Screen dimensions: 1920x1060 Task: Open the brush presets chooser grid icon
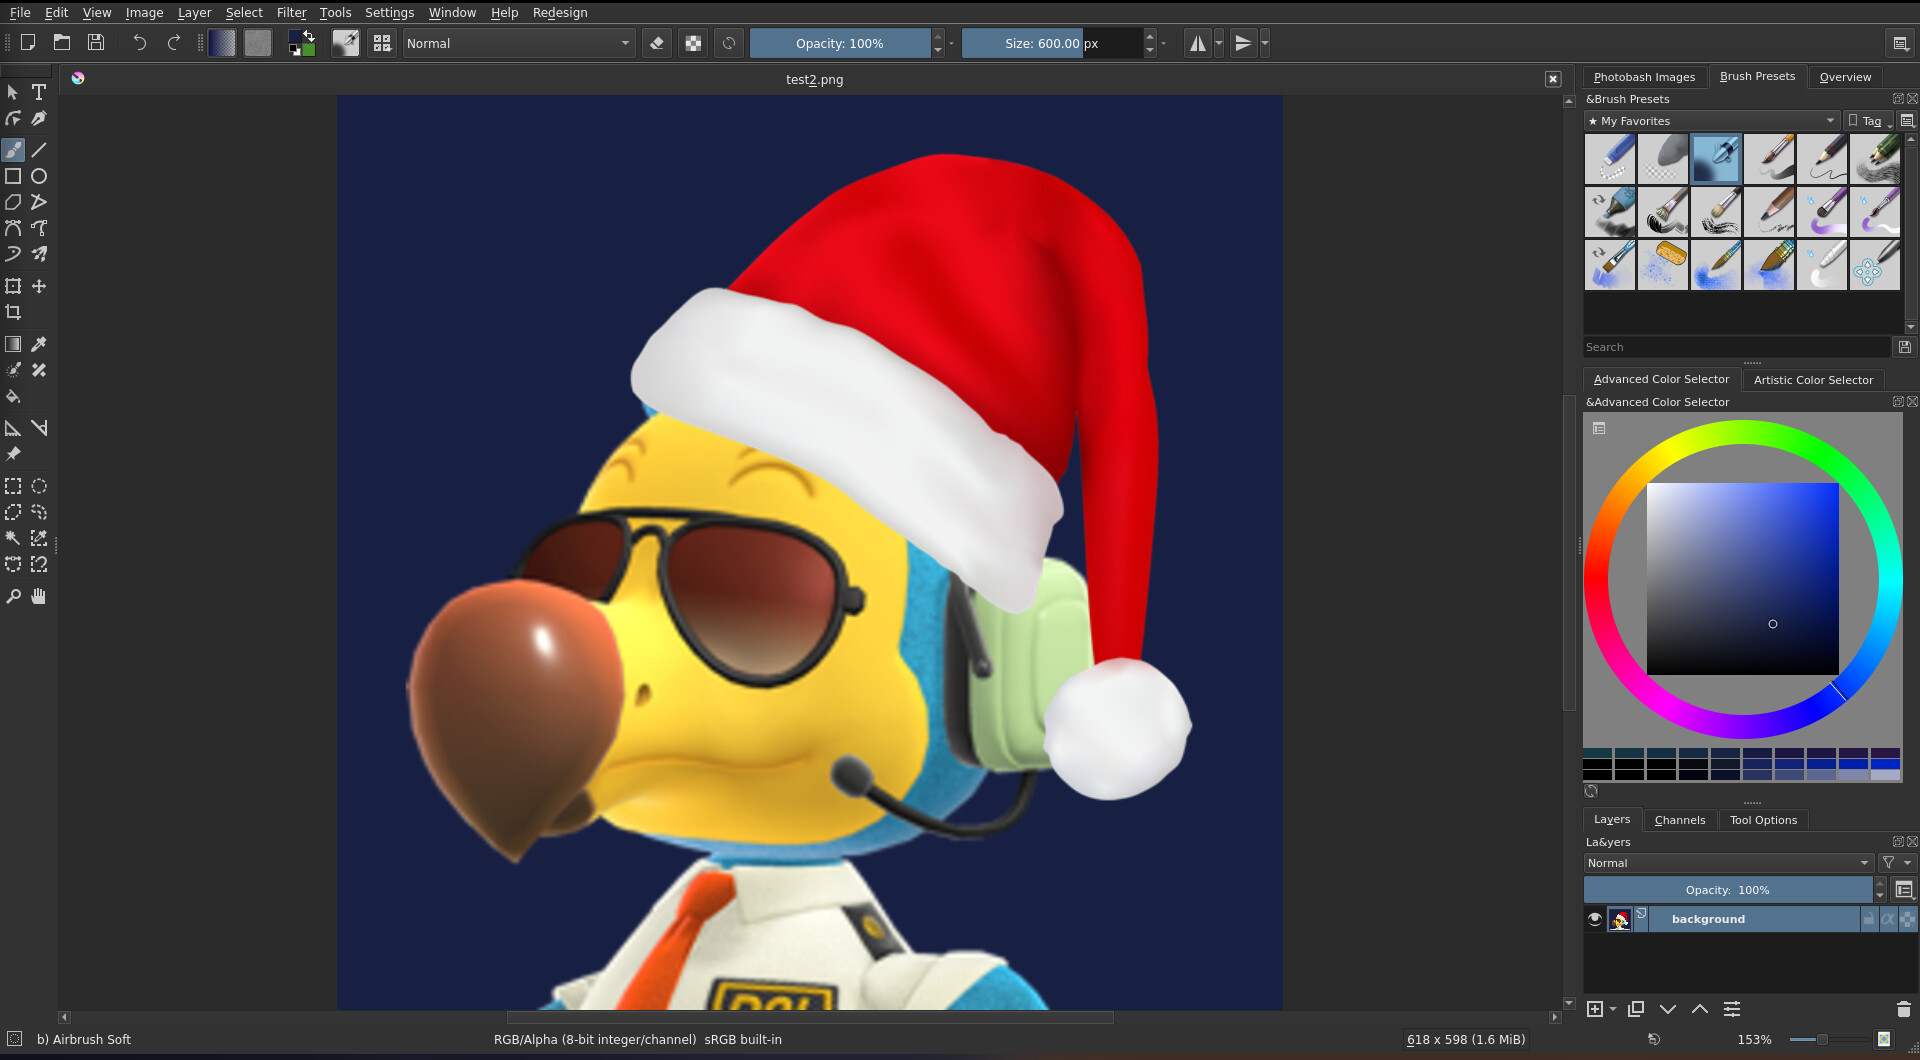pos(382,43)
